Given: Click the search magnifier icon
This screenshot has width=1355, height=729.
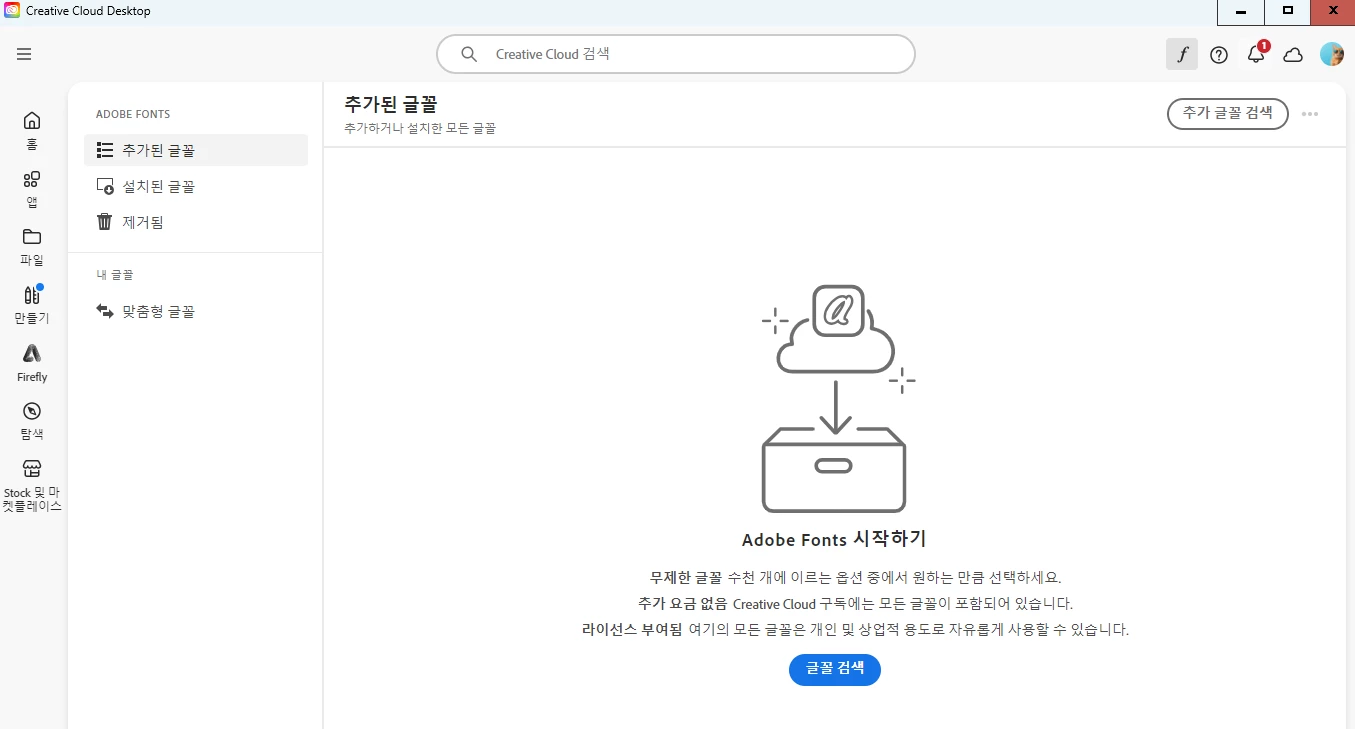Looking at the screenshot, I should (x=468, y=54).
